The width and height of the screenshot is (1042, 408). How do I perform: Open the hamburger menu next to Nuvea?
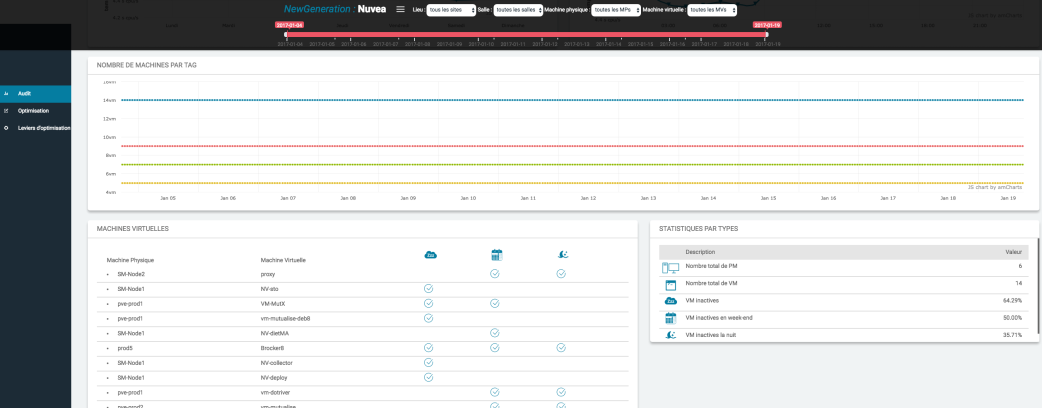pyautogui.click(x=400, y=9)
